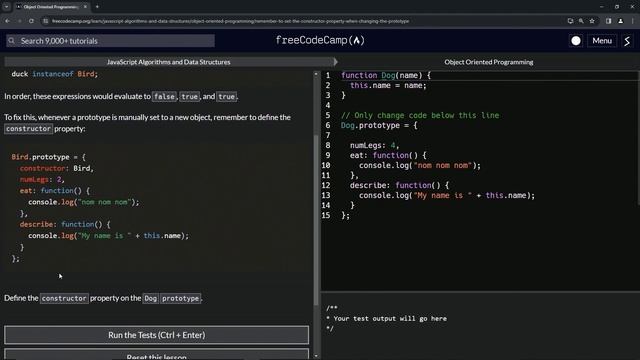Viewport: 640px width, 360px height.
Task: Click 'Your test output will go here' text
Action: click(390, 318)
